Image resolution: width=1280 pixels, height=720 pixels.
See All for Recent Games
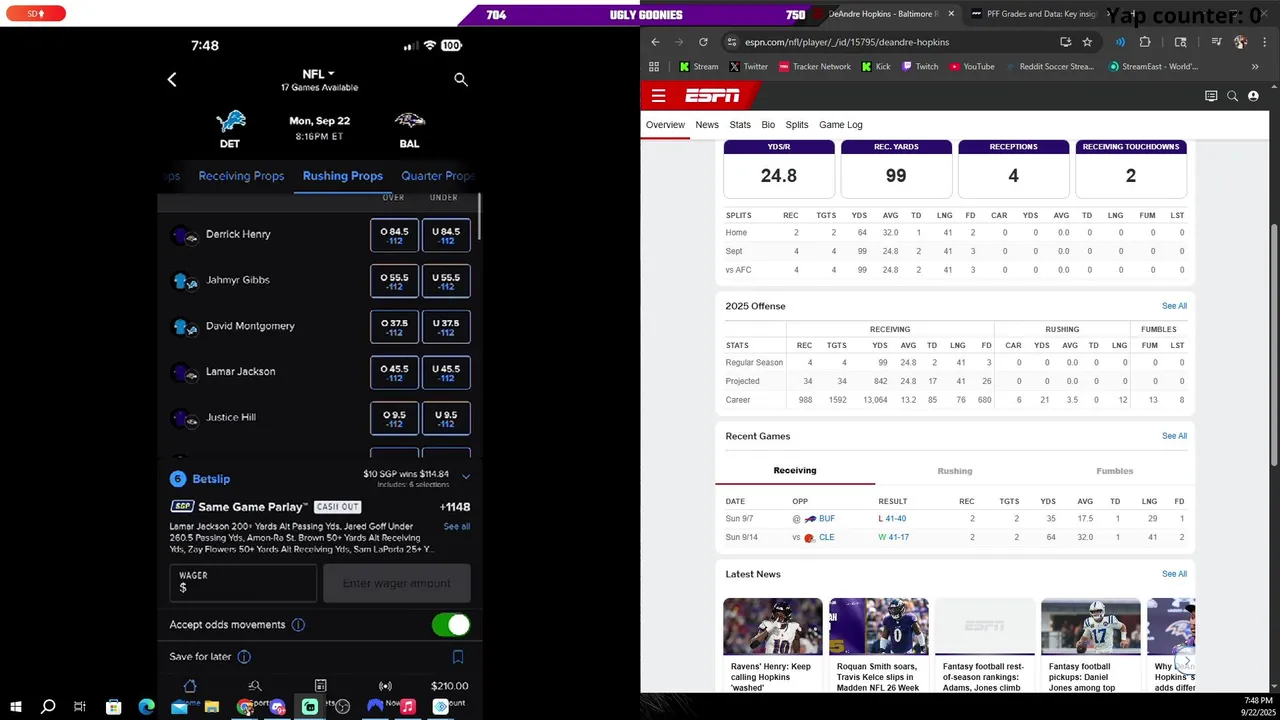1174,436
